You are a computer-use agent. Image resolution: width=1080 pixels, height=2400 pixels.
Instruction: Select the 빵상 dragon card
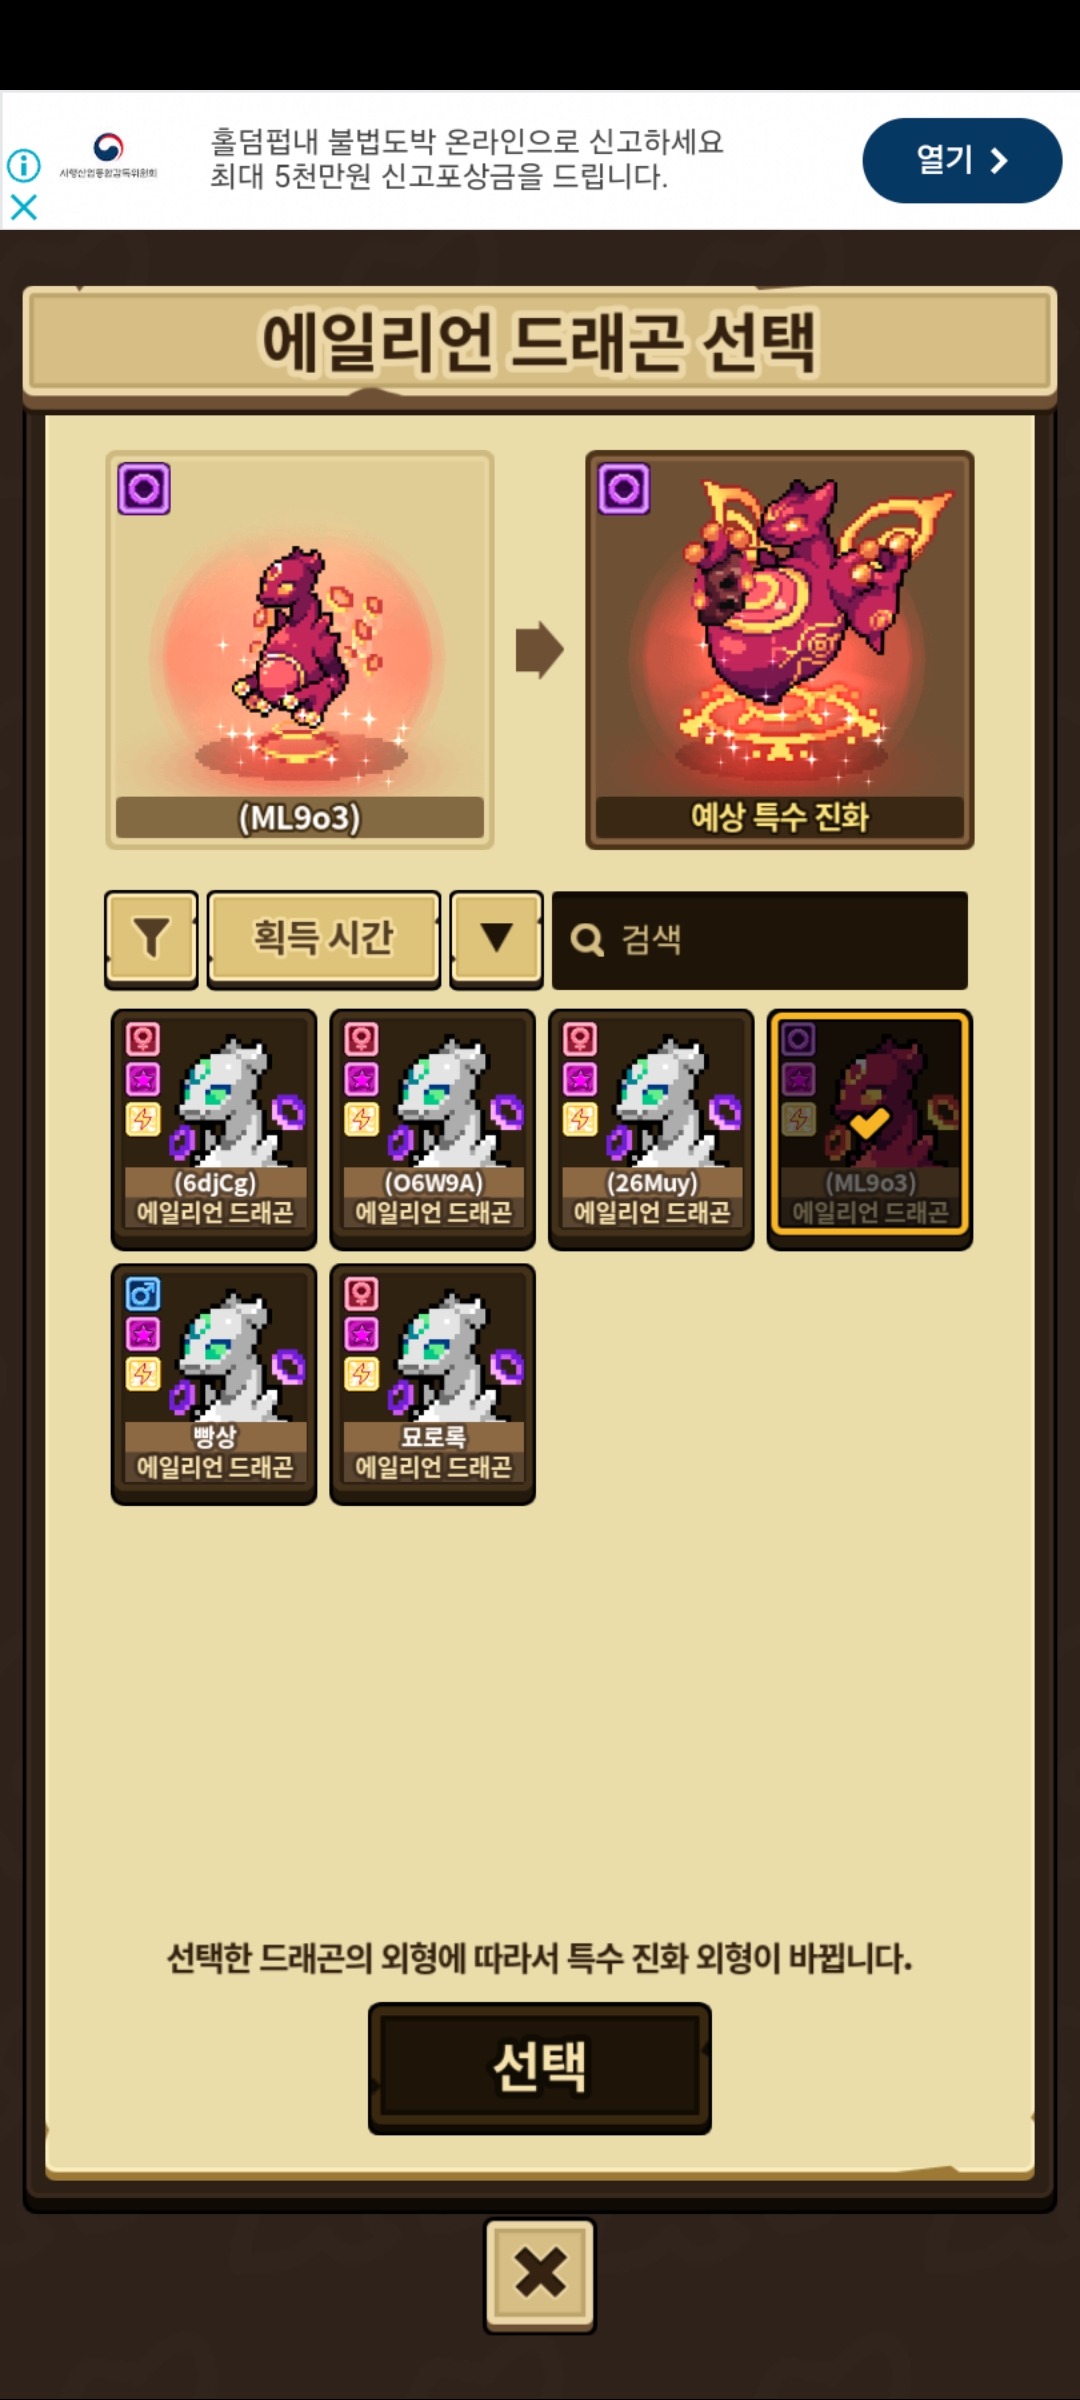coord(213,1384)
